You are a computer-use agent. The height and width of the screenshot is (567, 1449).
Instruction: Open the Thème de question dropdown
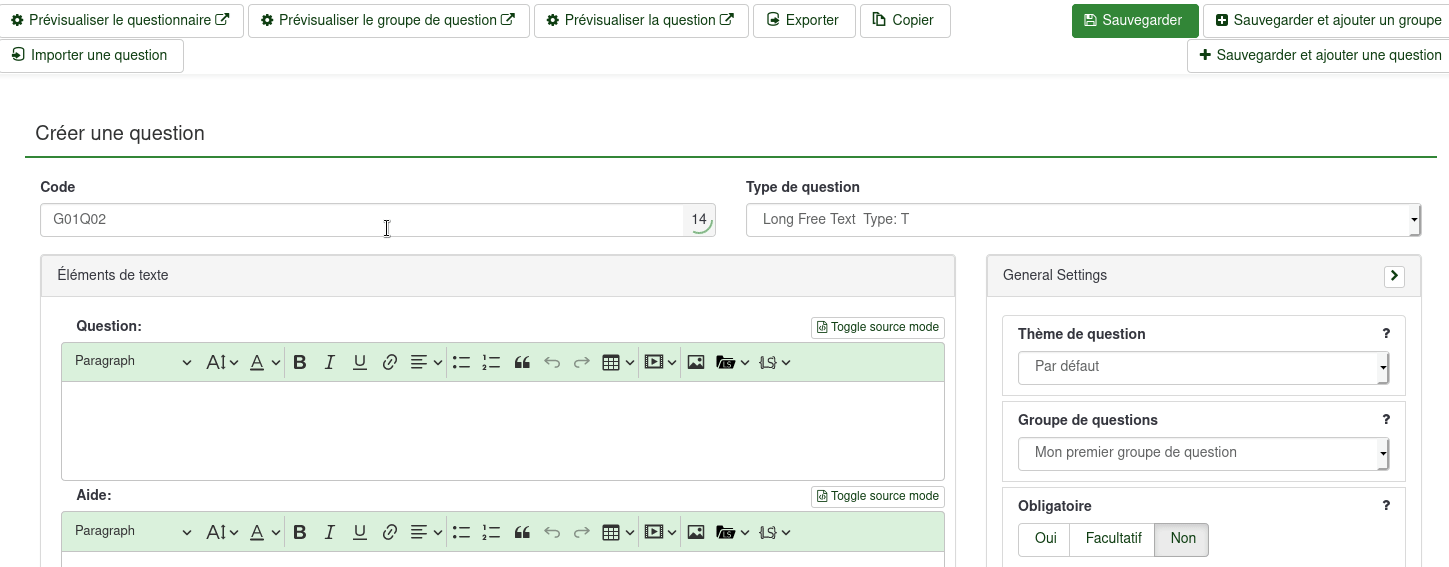1203,367
